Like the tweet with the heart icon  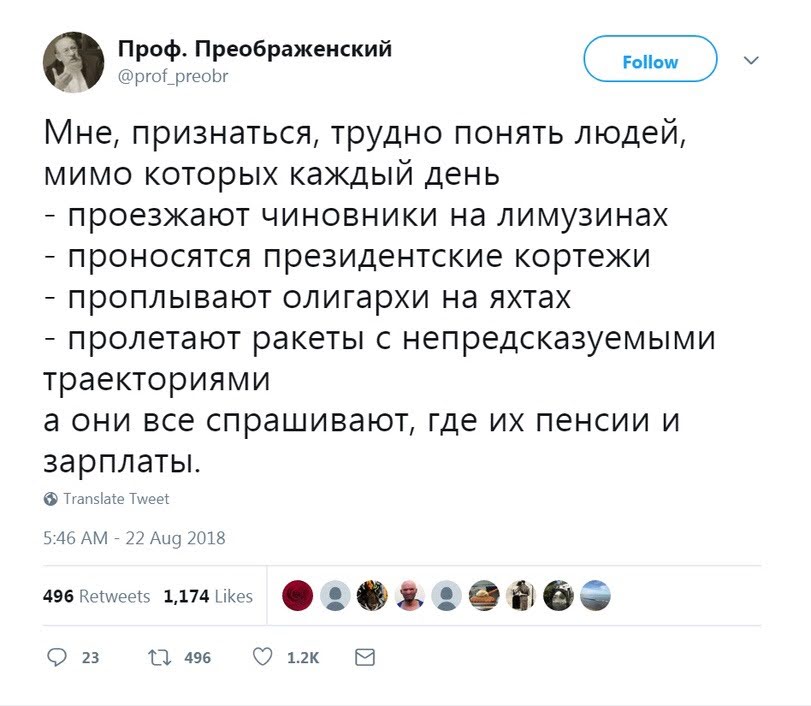[x=262, y=657]
